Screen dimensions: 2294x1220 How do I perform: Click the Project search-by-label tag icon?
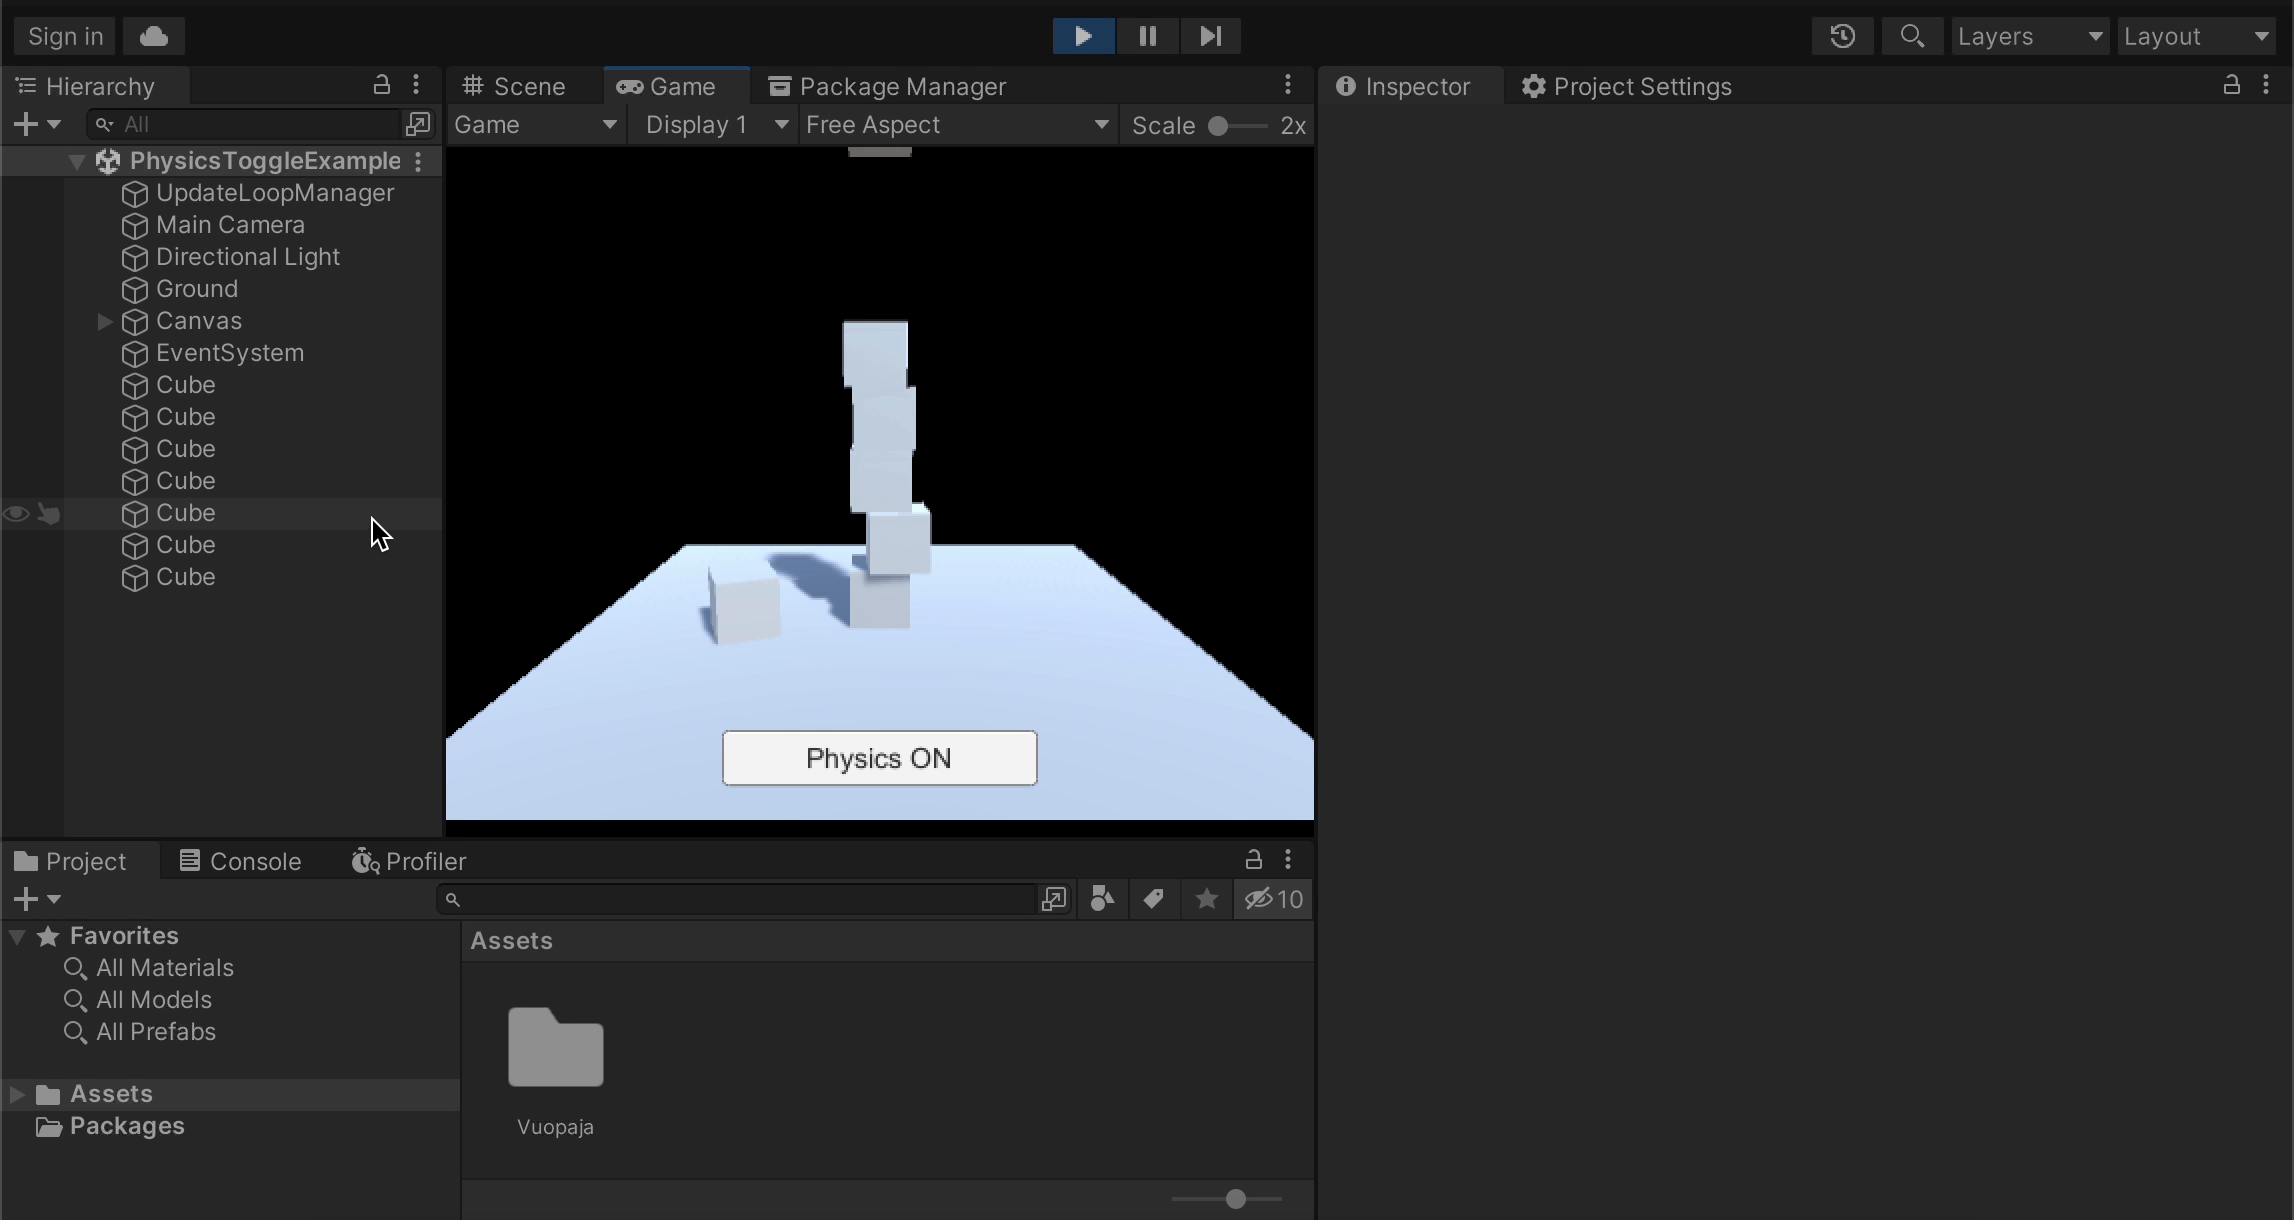[1153, 899]
